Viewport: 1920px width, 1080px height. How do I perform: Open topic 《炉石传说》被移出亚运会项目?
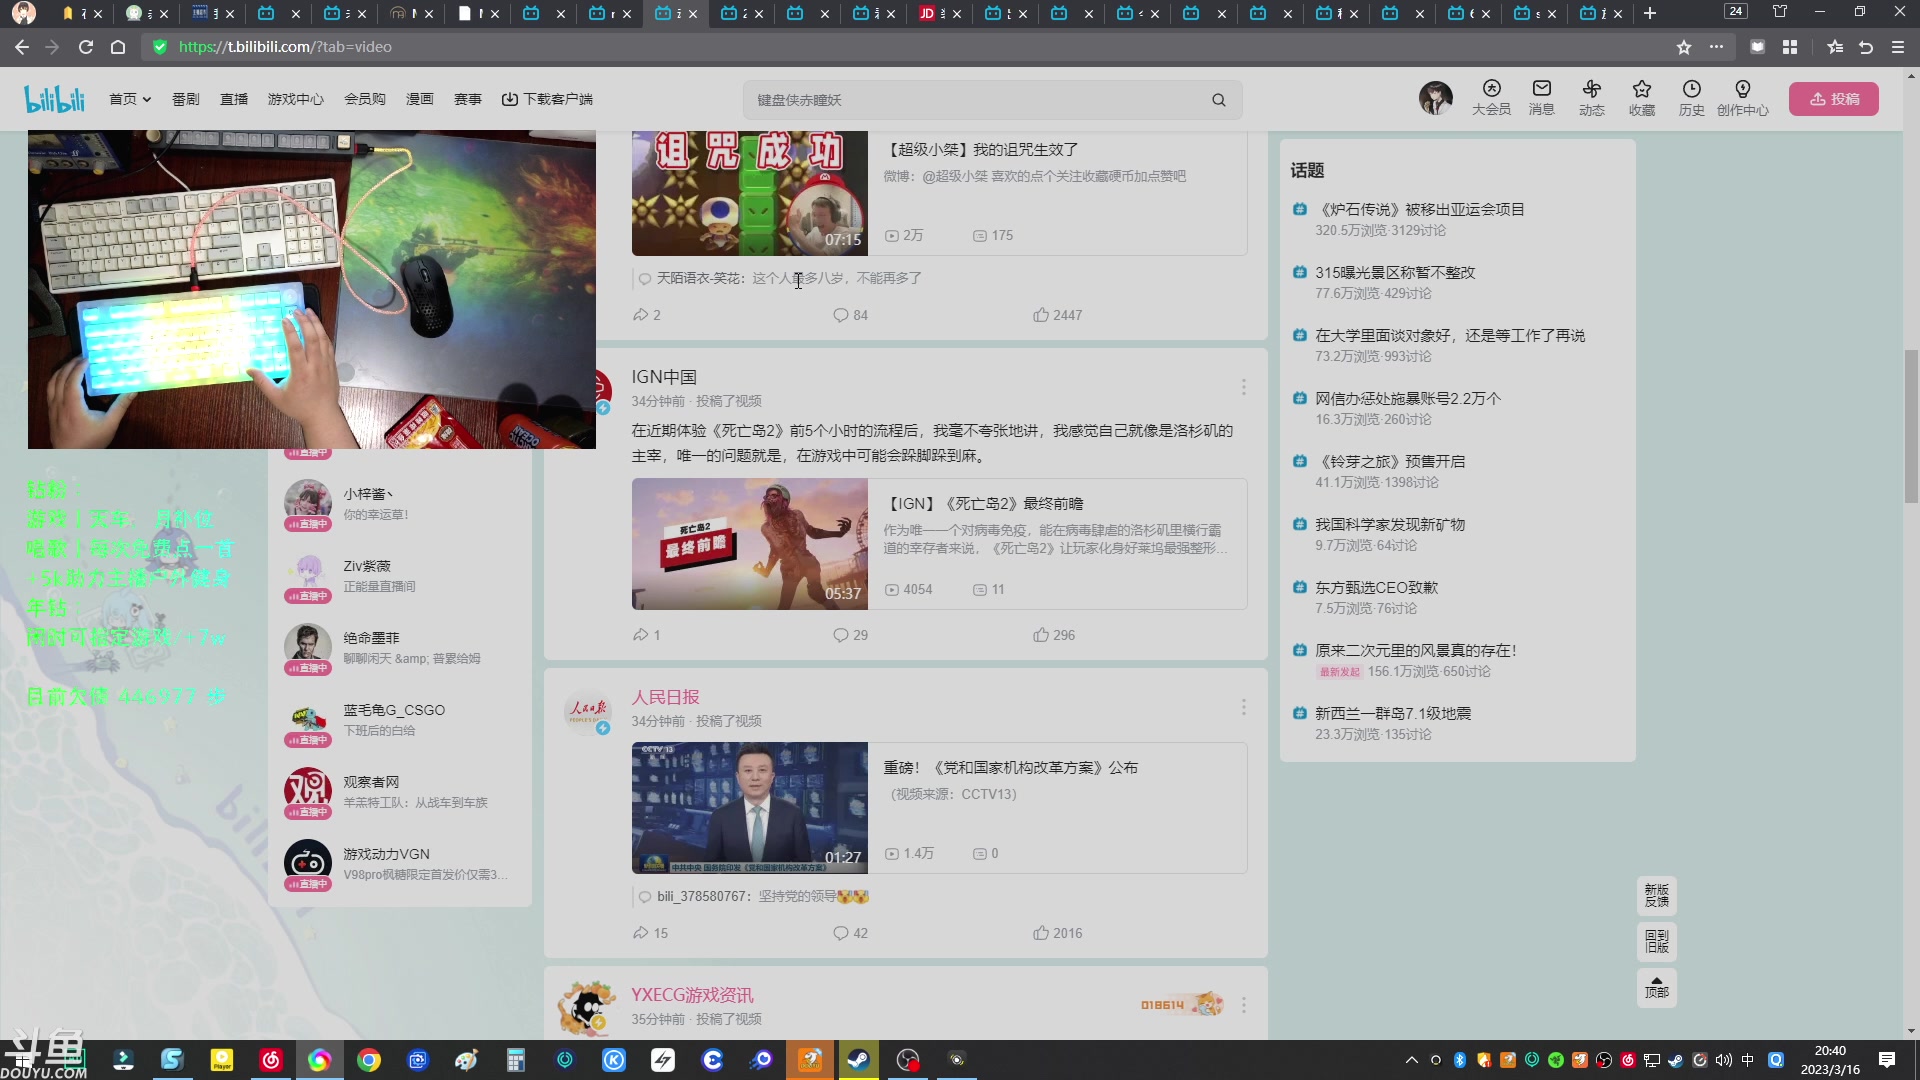coord(1419,209)
